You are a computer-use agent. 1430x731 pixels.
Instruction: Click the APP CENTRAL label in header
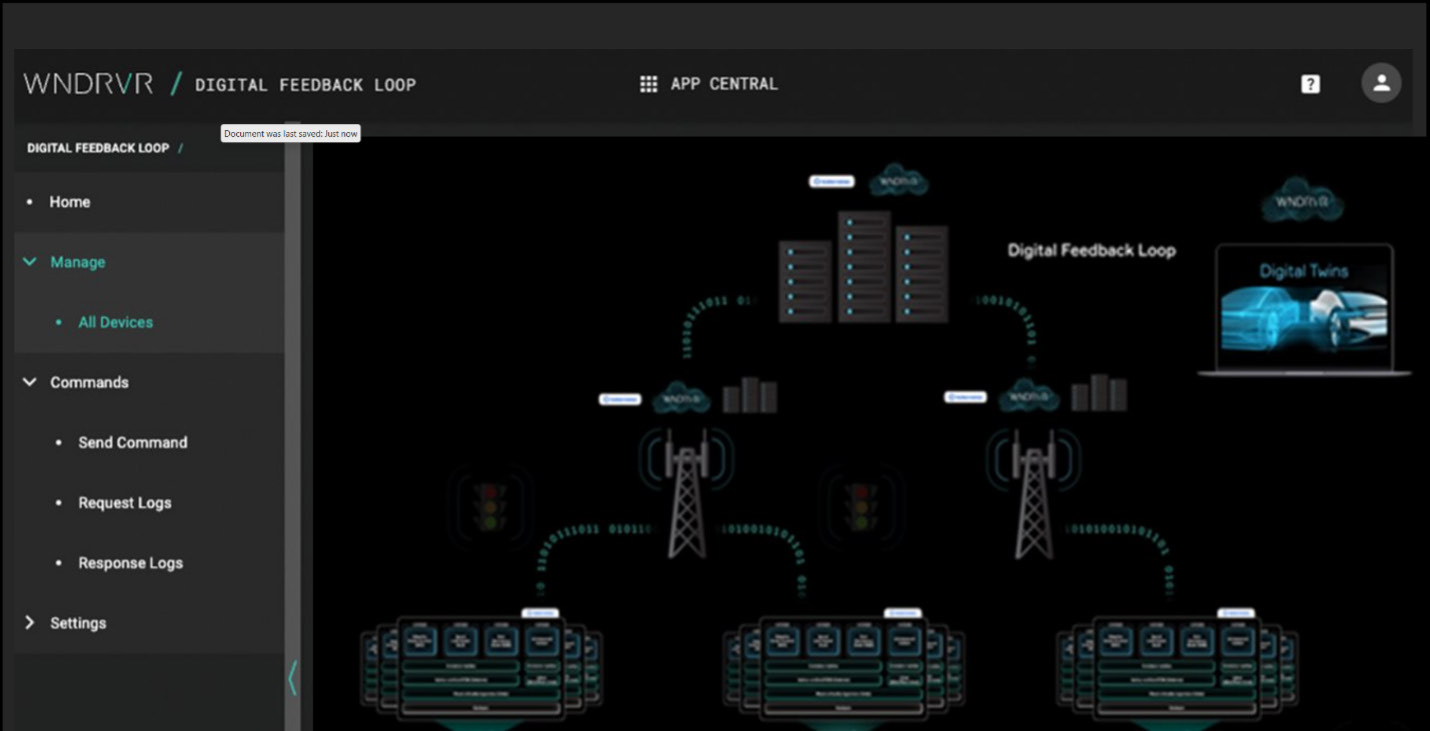click(x=723, y=84)
